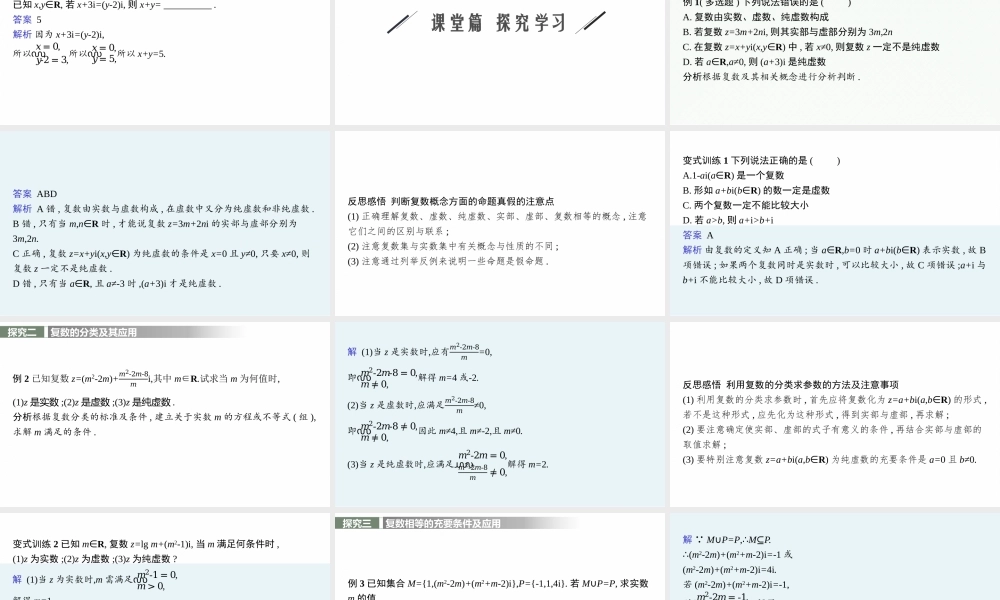This screenshot has width=1000, height=600.
Task: Open the '变式训练 1' question slide thumbnail
Action: [x=835, y=223]
